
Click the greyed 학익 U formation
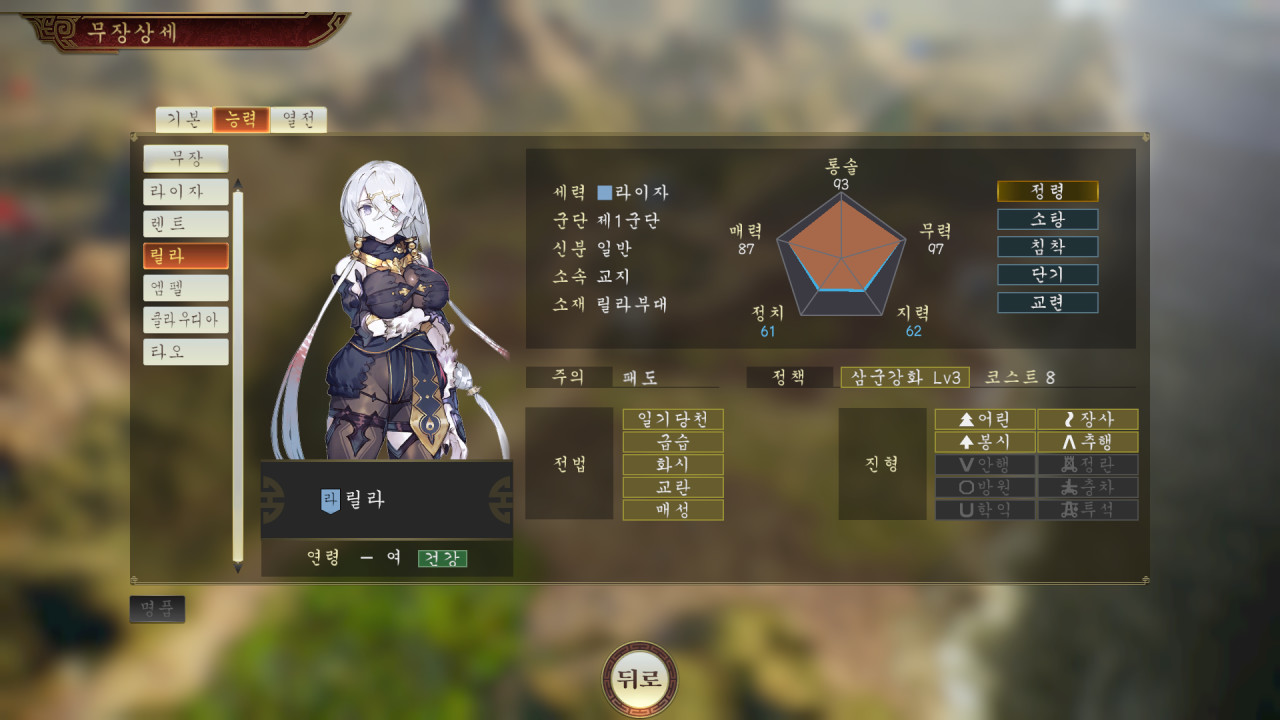pyautogui.click(x=985, y=510)
